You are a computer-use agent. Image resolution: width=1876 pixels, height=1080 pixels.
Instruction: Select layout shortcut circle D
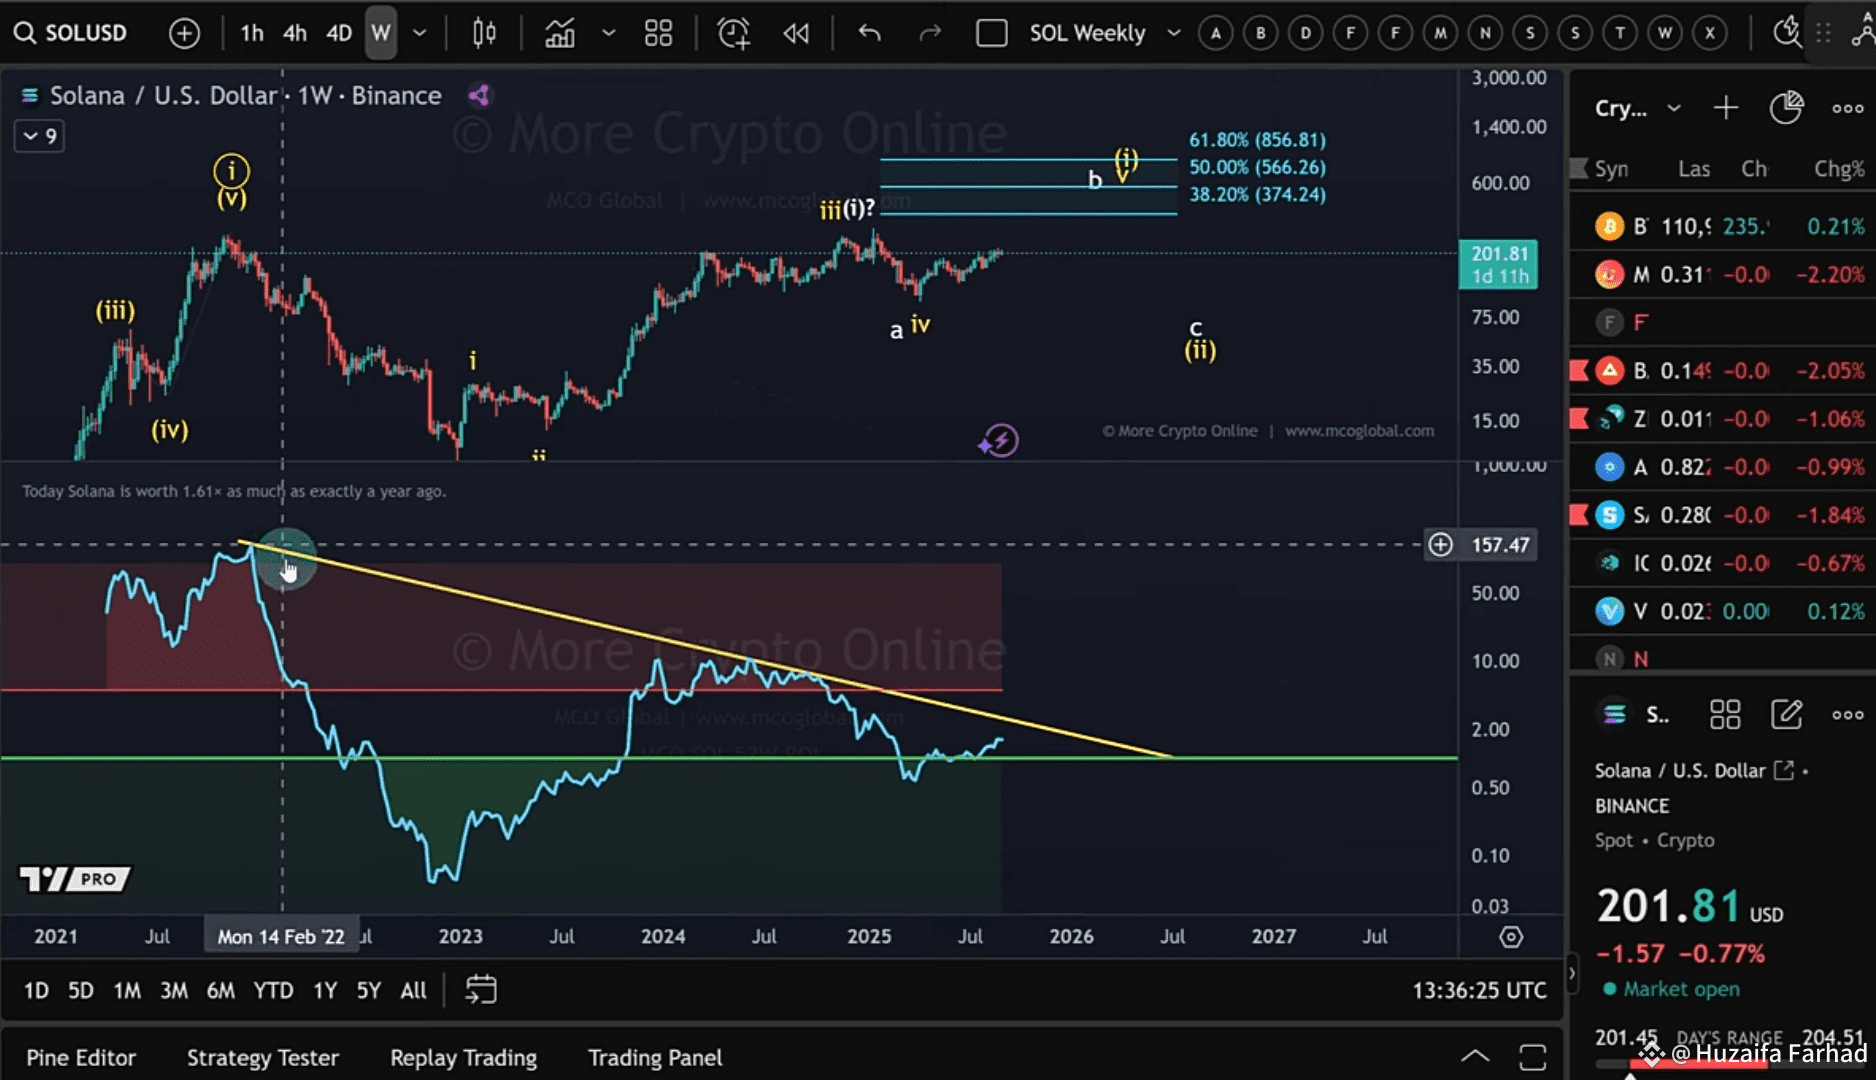coord(1306,33)
